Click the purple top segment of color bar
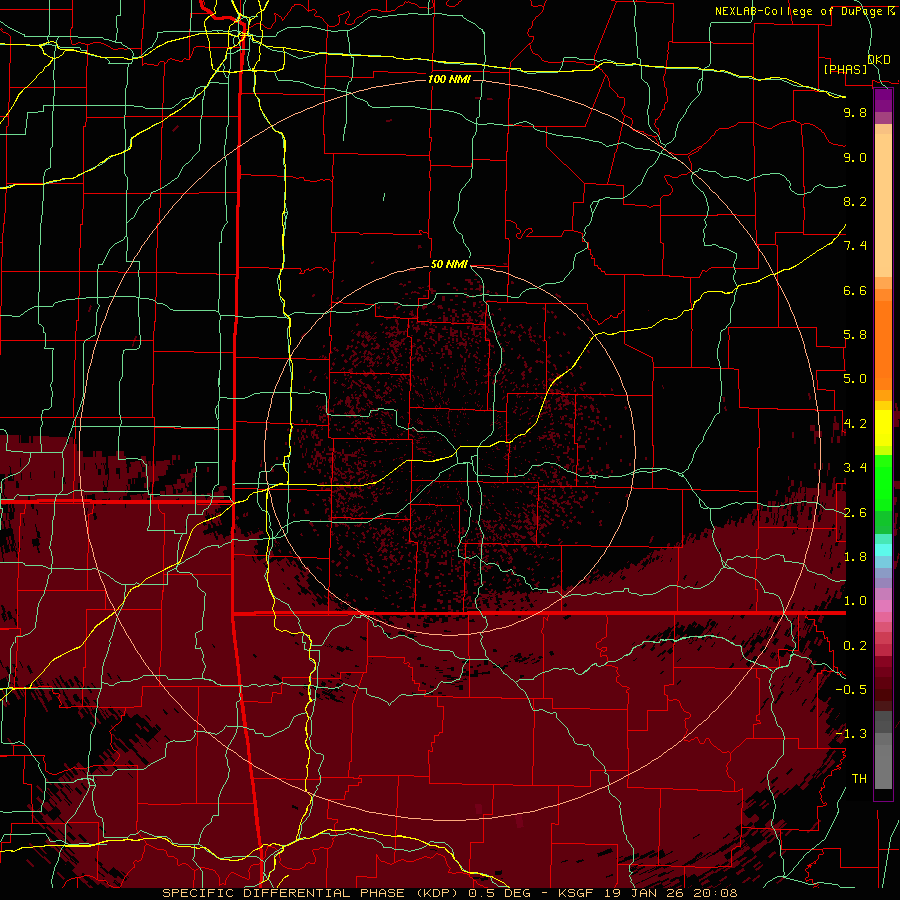Screen dimensions: 900x900 click(x=883, y=100)
